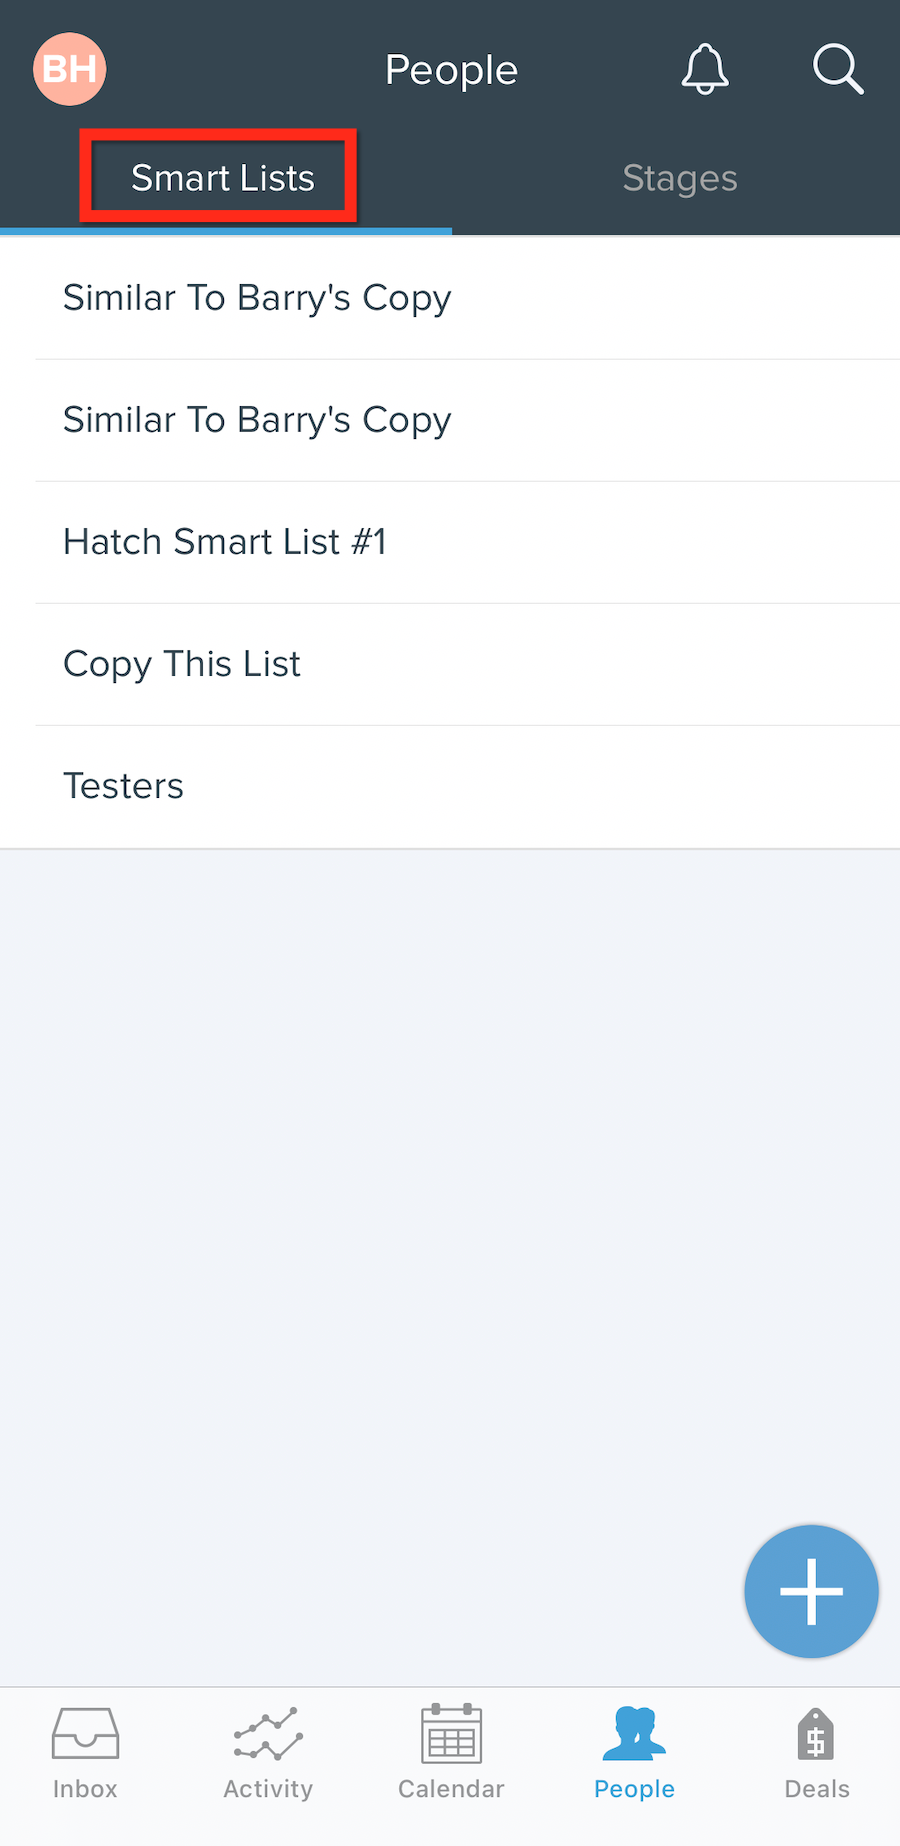Open Hatch Smart List #1
Image resolution: width=900 pixels, height=1846 pixels.
(450, 542)
